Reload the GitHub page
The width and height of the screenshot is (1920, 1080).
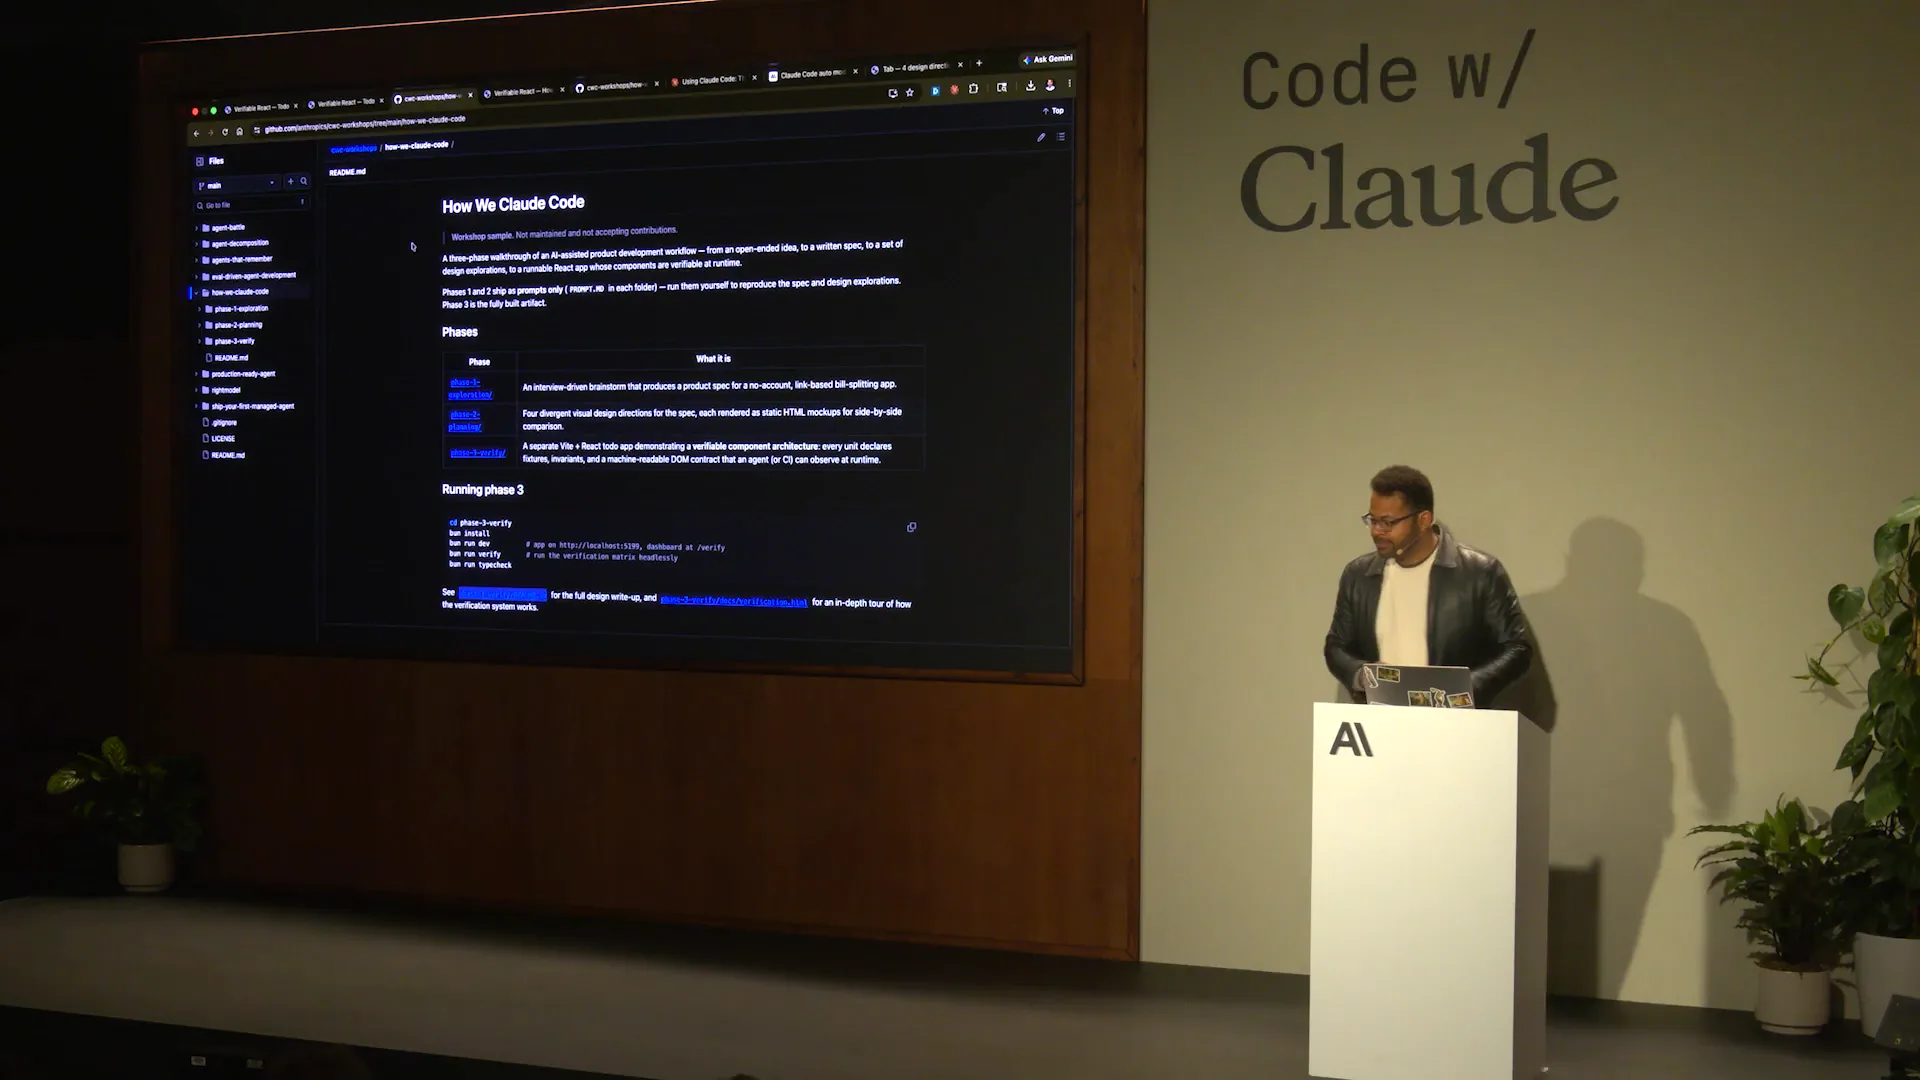225,132
